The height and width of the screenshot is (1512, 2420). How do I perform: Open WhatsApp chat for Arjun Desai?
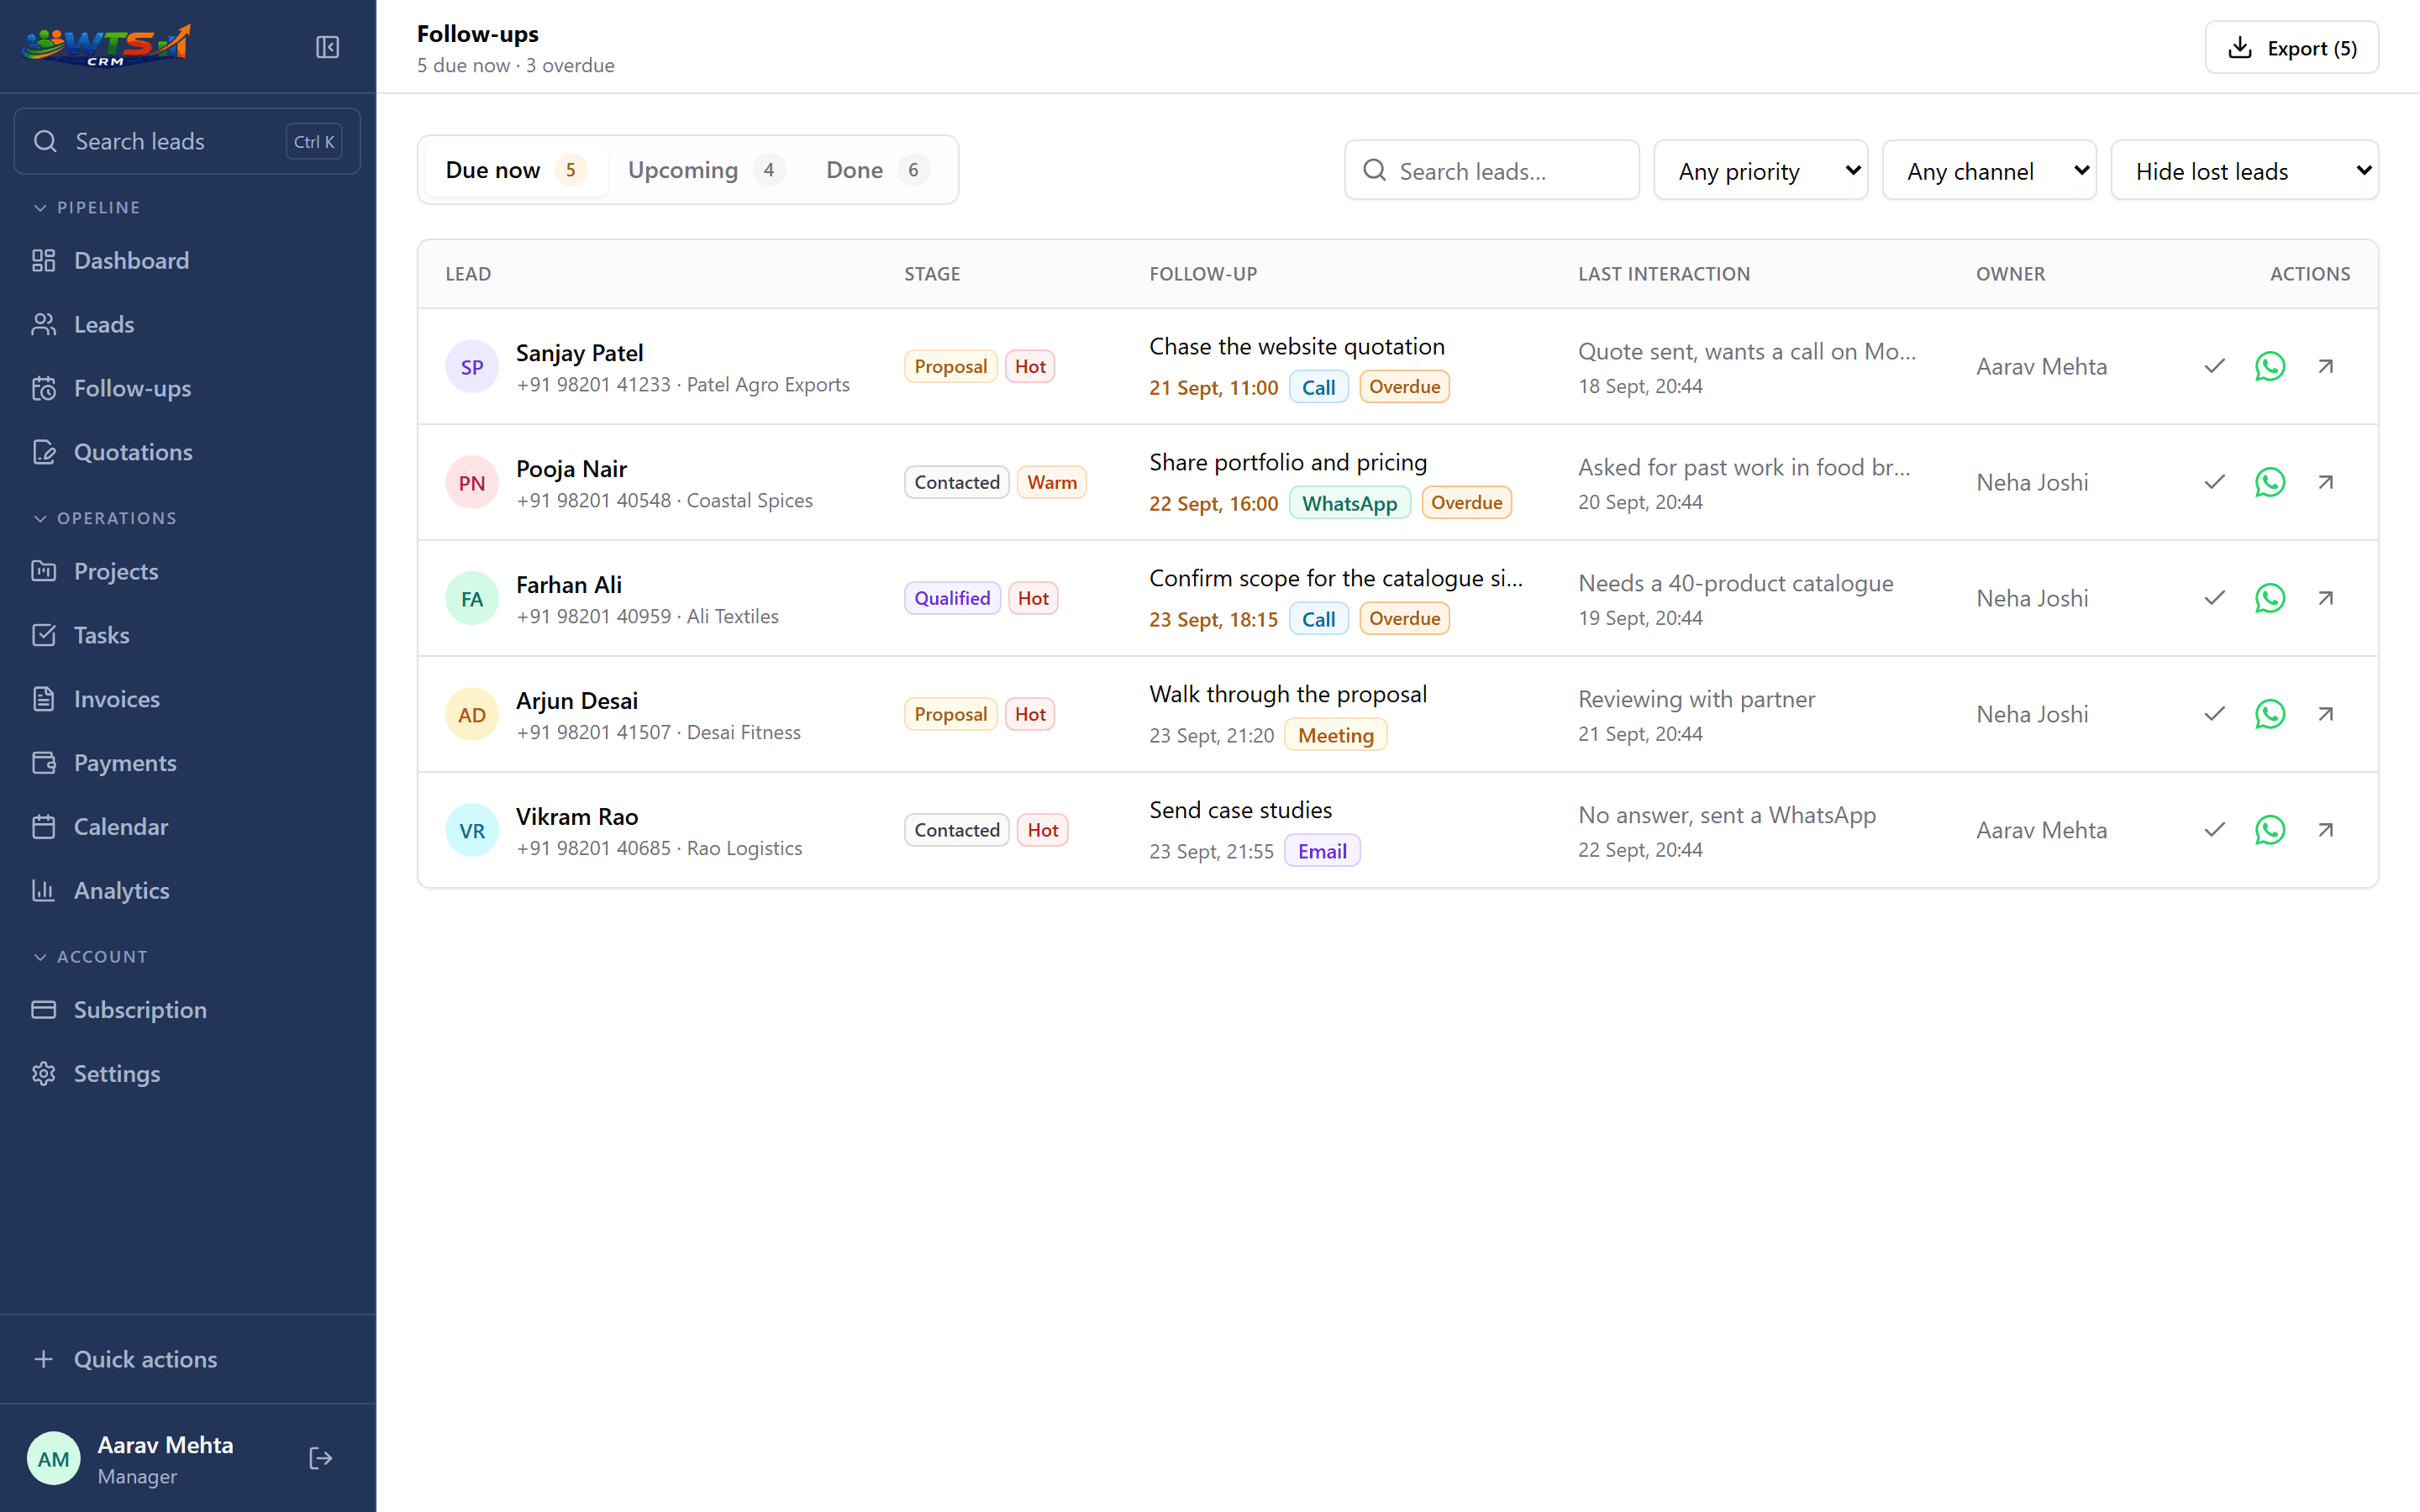pyautogui.click(x=2270, y=714)
